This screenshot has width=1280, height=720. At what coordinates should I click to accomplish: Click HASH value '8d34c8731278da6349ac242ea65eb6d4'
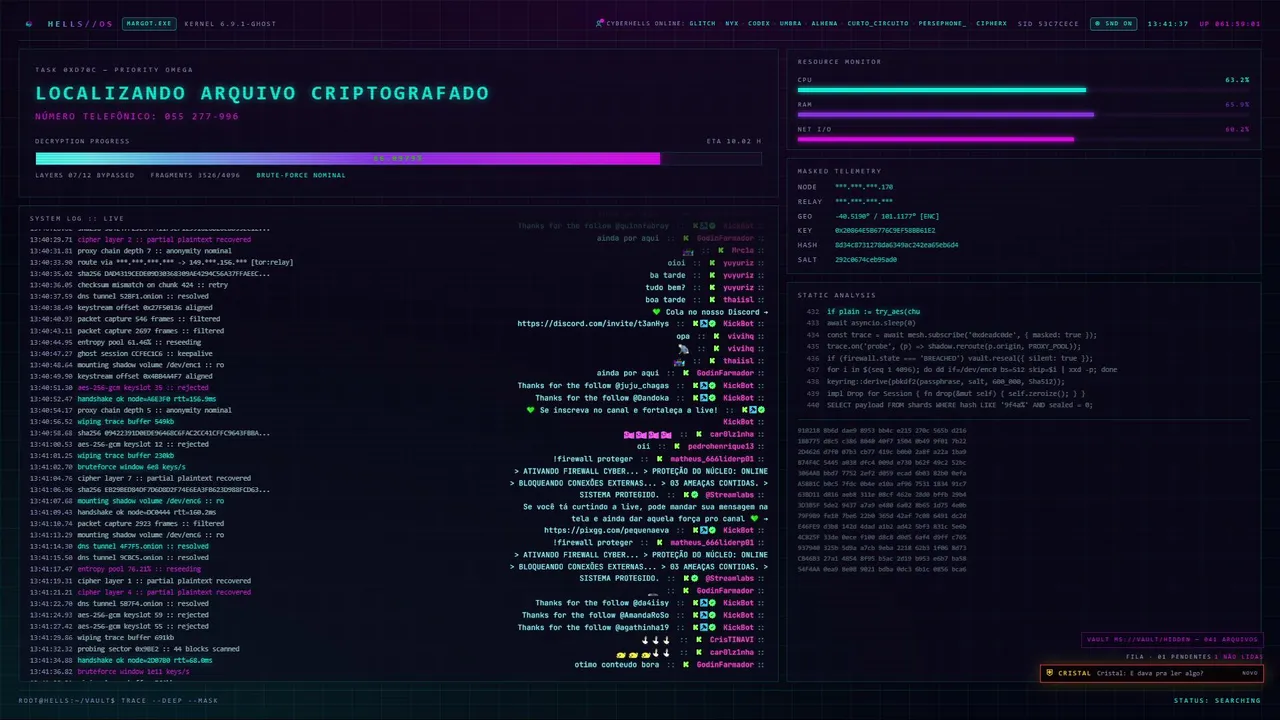(897, 245)
